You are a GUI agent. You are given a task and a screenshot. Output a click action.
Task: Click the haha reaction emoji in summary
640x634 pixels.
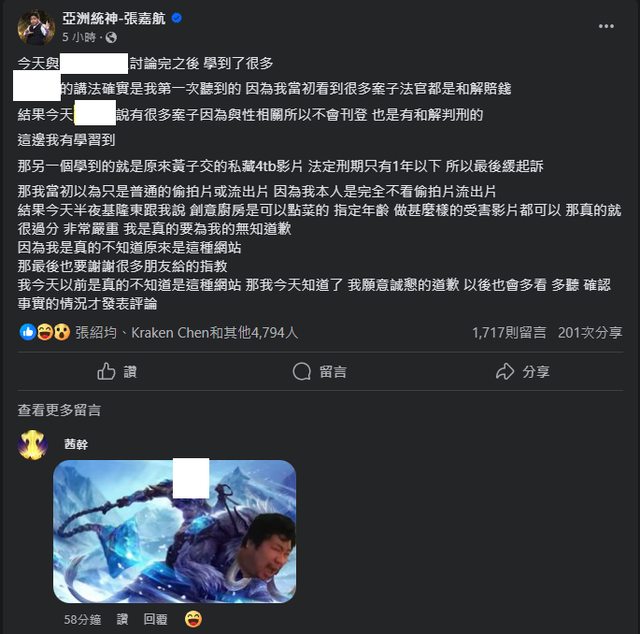(x=44, y=332)
